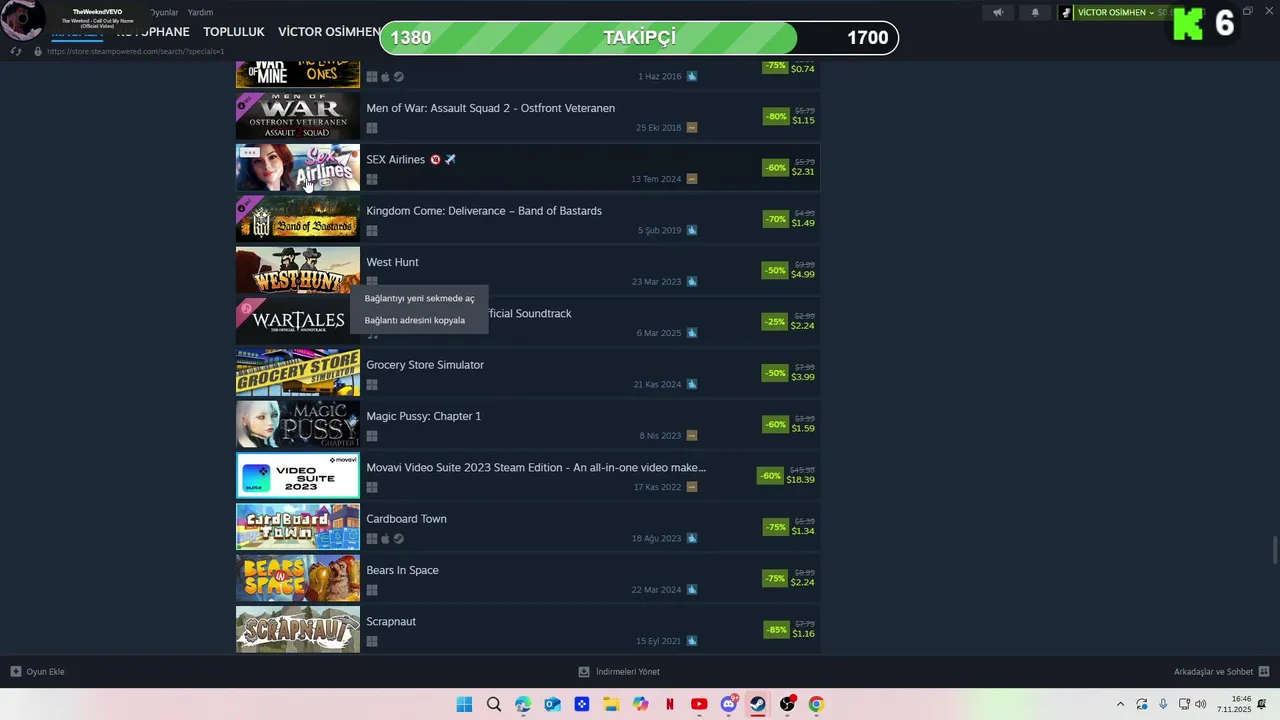Open taskbar Search magnifier
Viewport: 1280px width, 720px height.
494,704
